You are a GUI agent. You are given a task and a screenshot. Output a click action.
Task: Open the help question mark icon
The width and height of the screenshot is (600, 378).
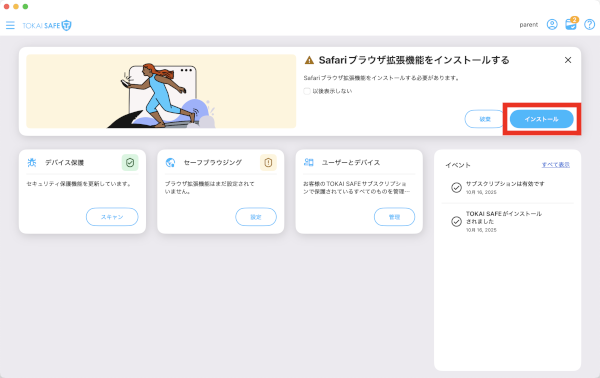(x=589, y=24)
